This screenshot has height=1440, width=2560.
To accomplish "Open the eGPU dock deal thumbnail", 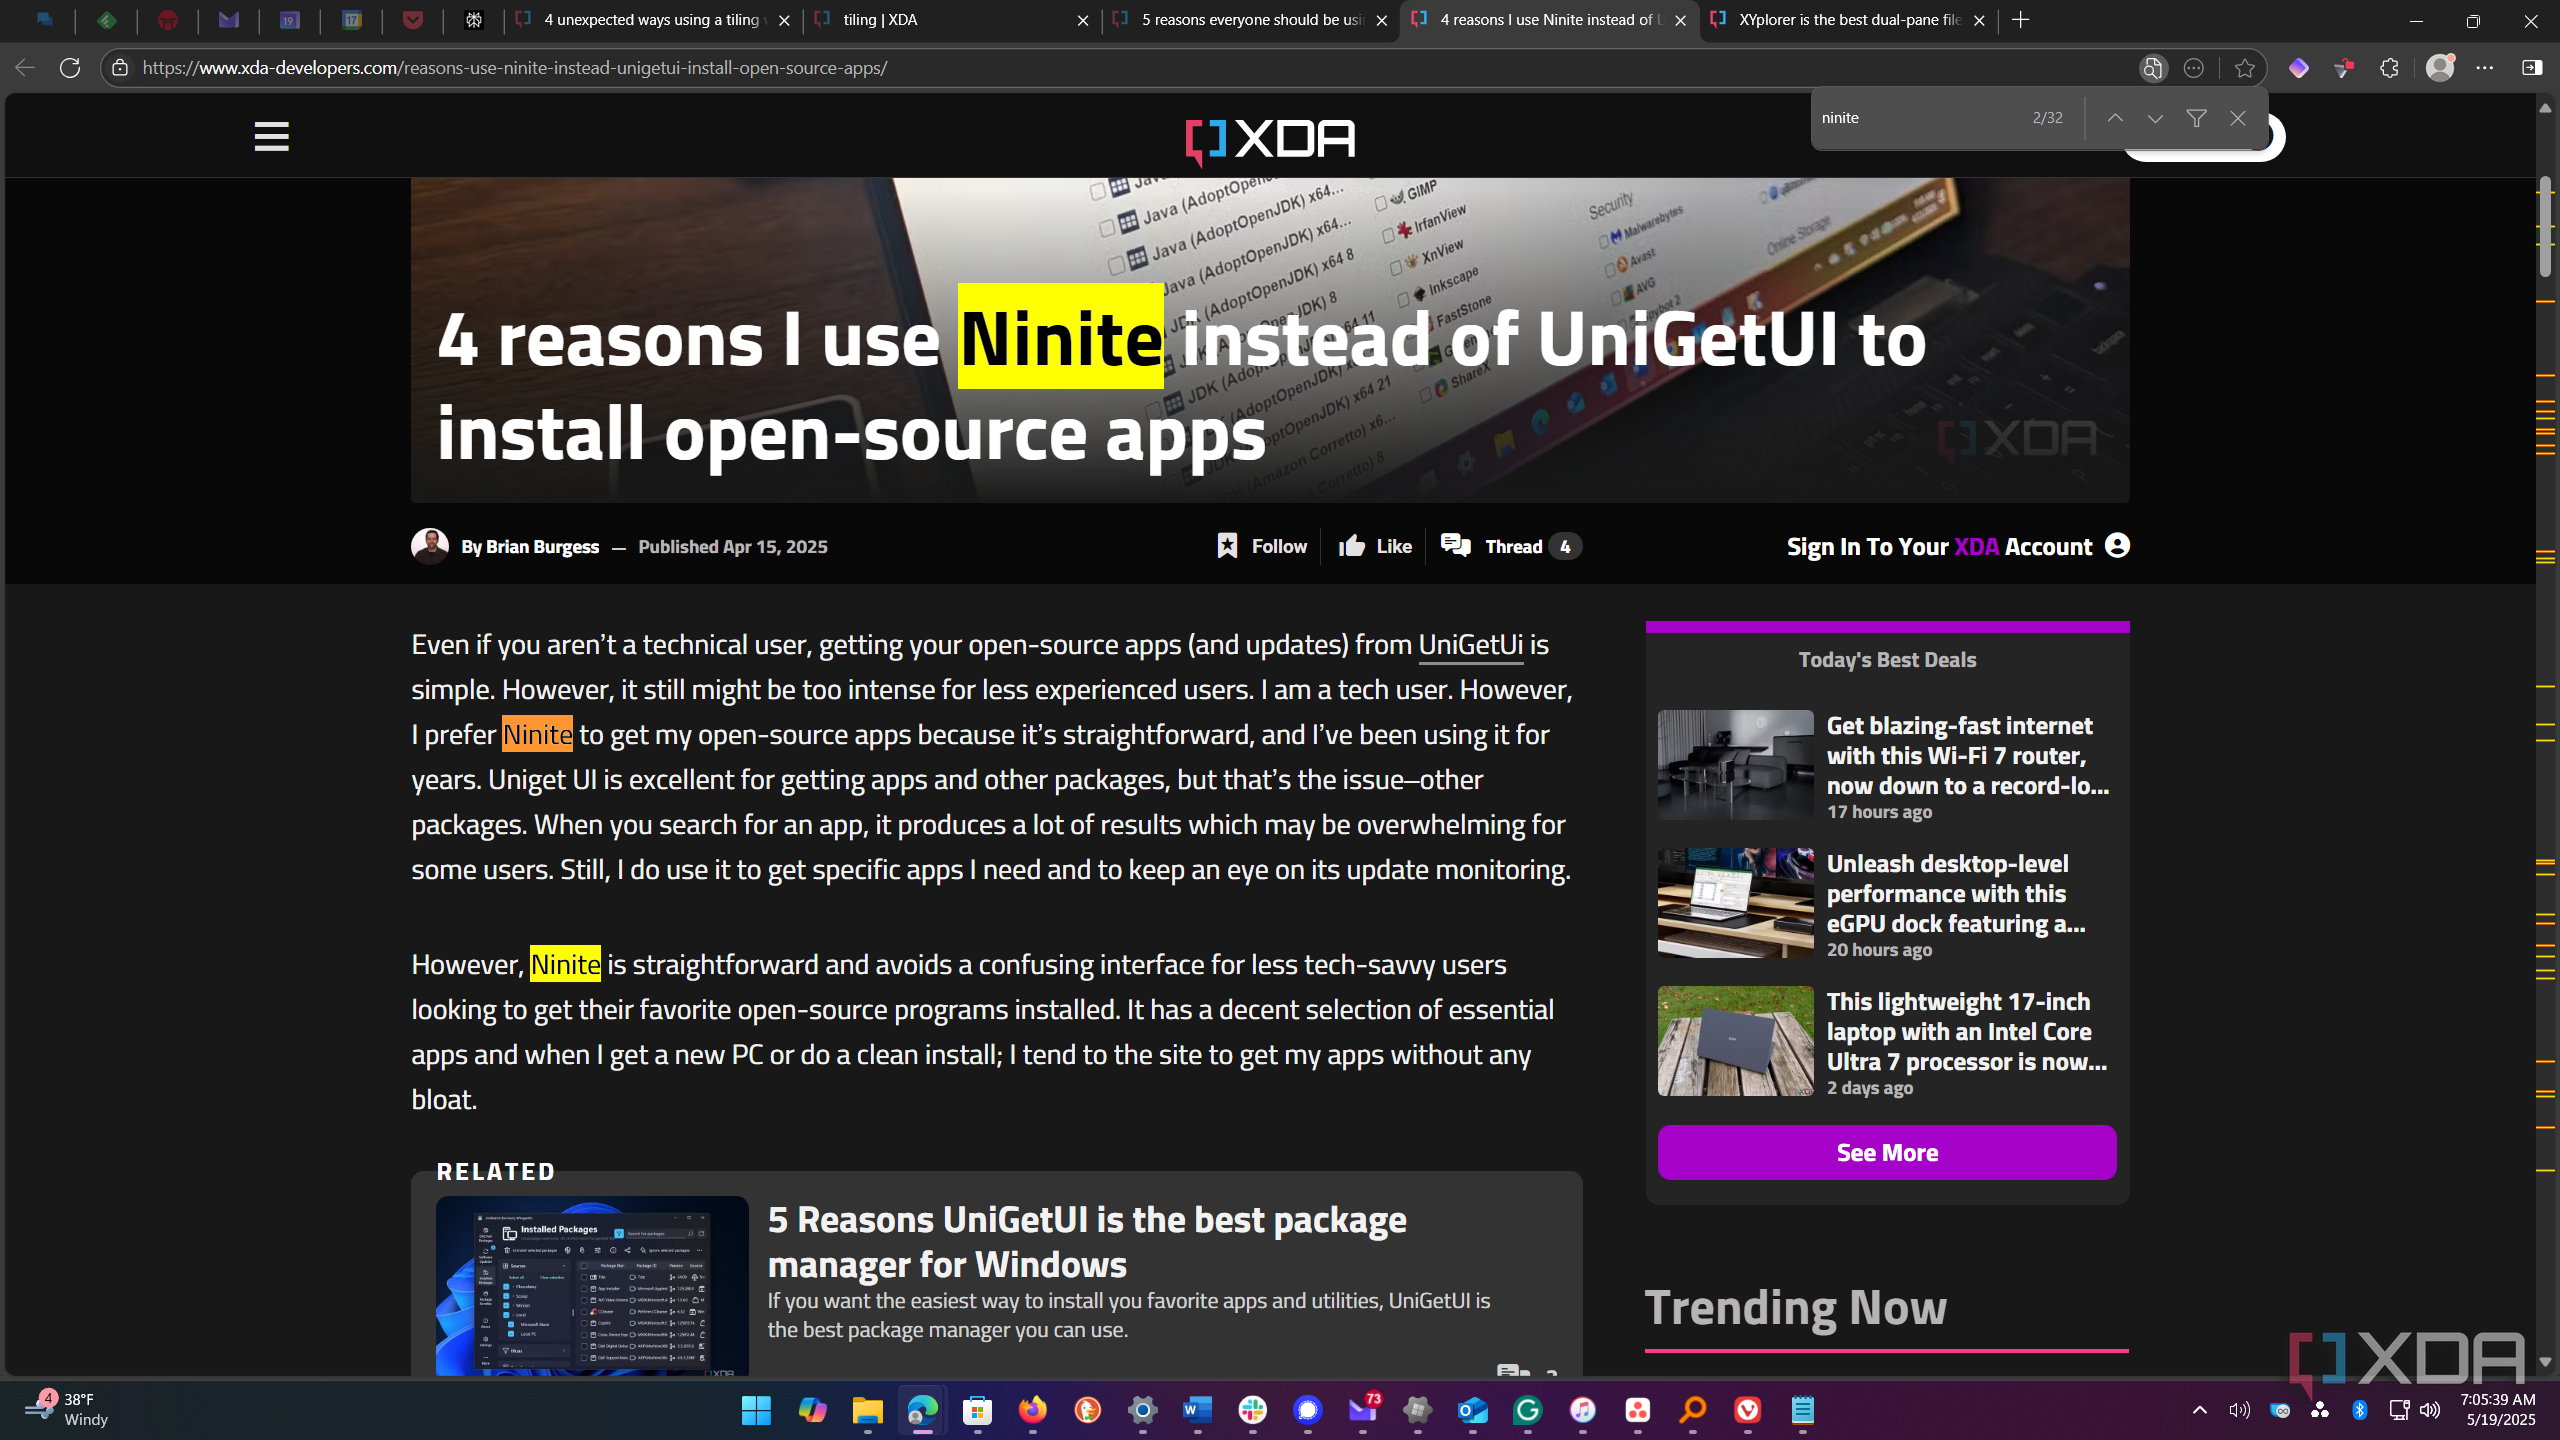I will [x=1735, y=903].
